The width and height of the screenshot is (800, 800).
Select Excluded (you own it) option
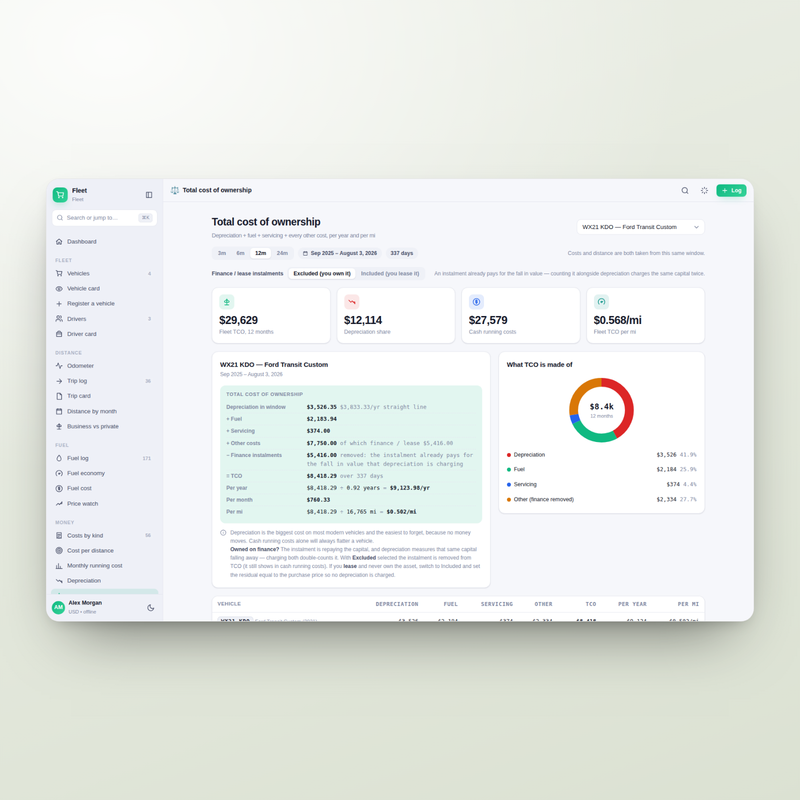tap(322, 273)
